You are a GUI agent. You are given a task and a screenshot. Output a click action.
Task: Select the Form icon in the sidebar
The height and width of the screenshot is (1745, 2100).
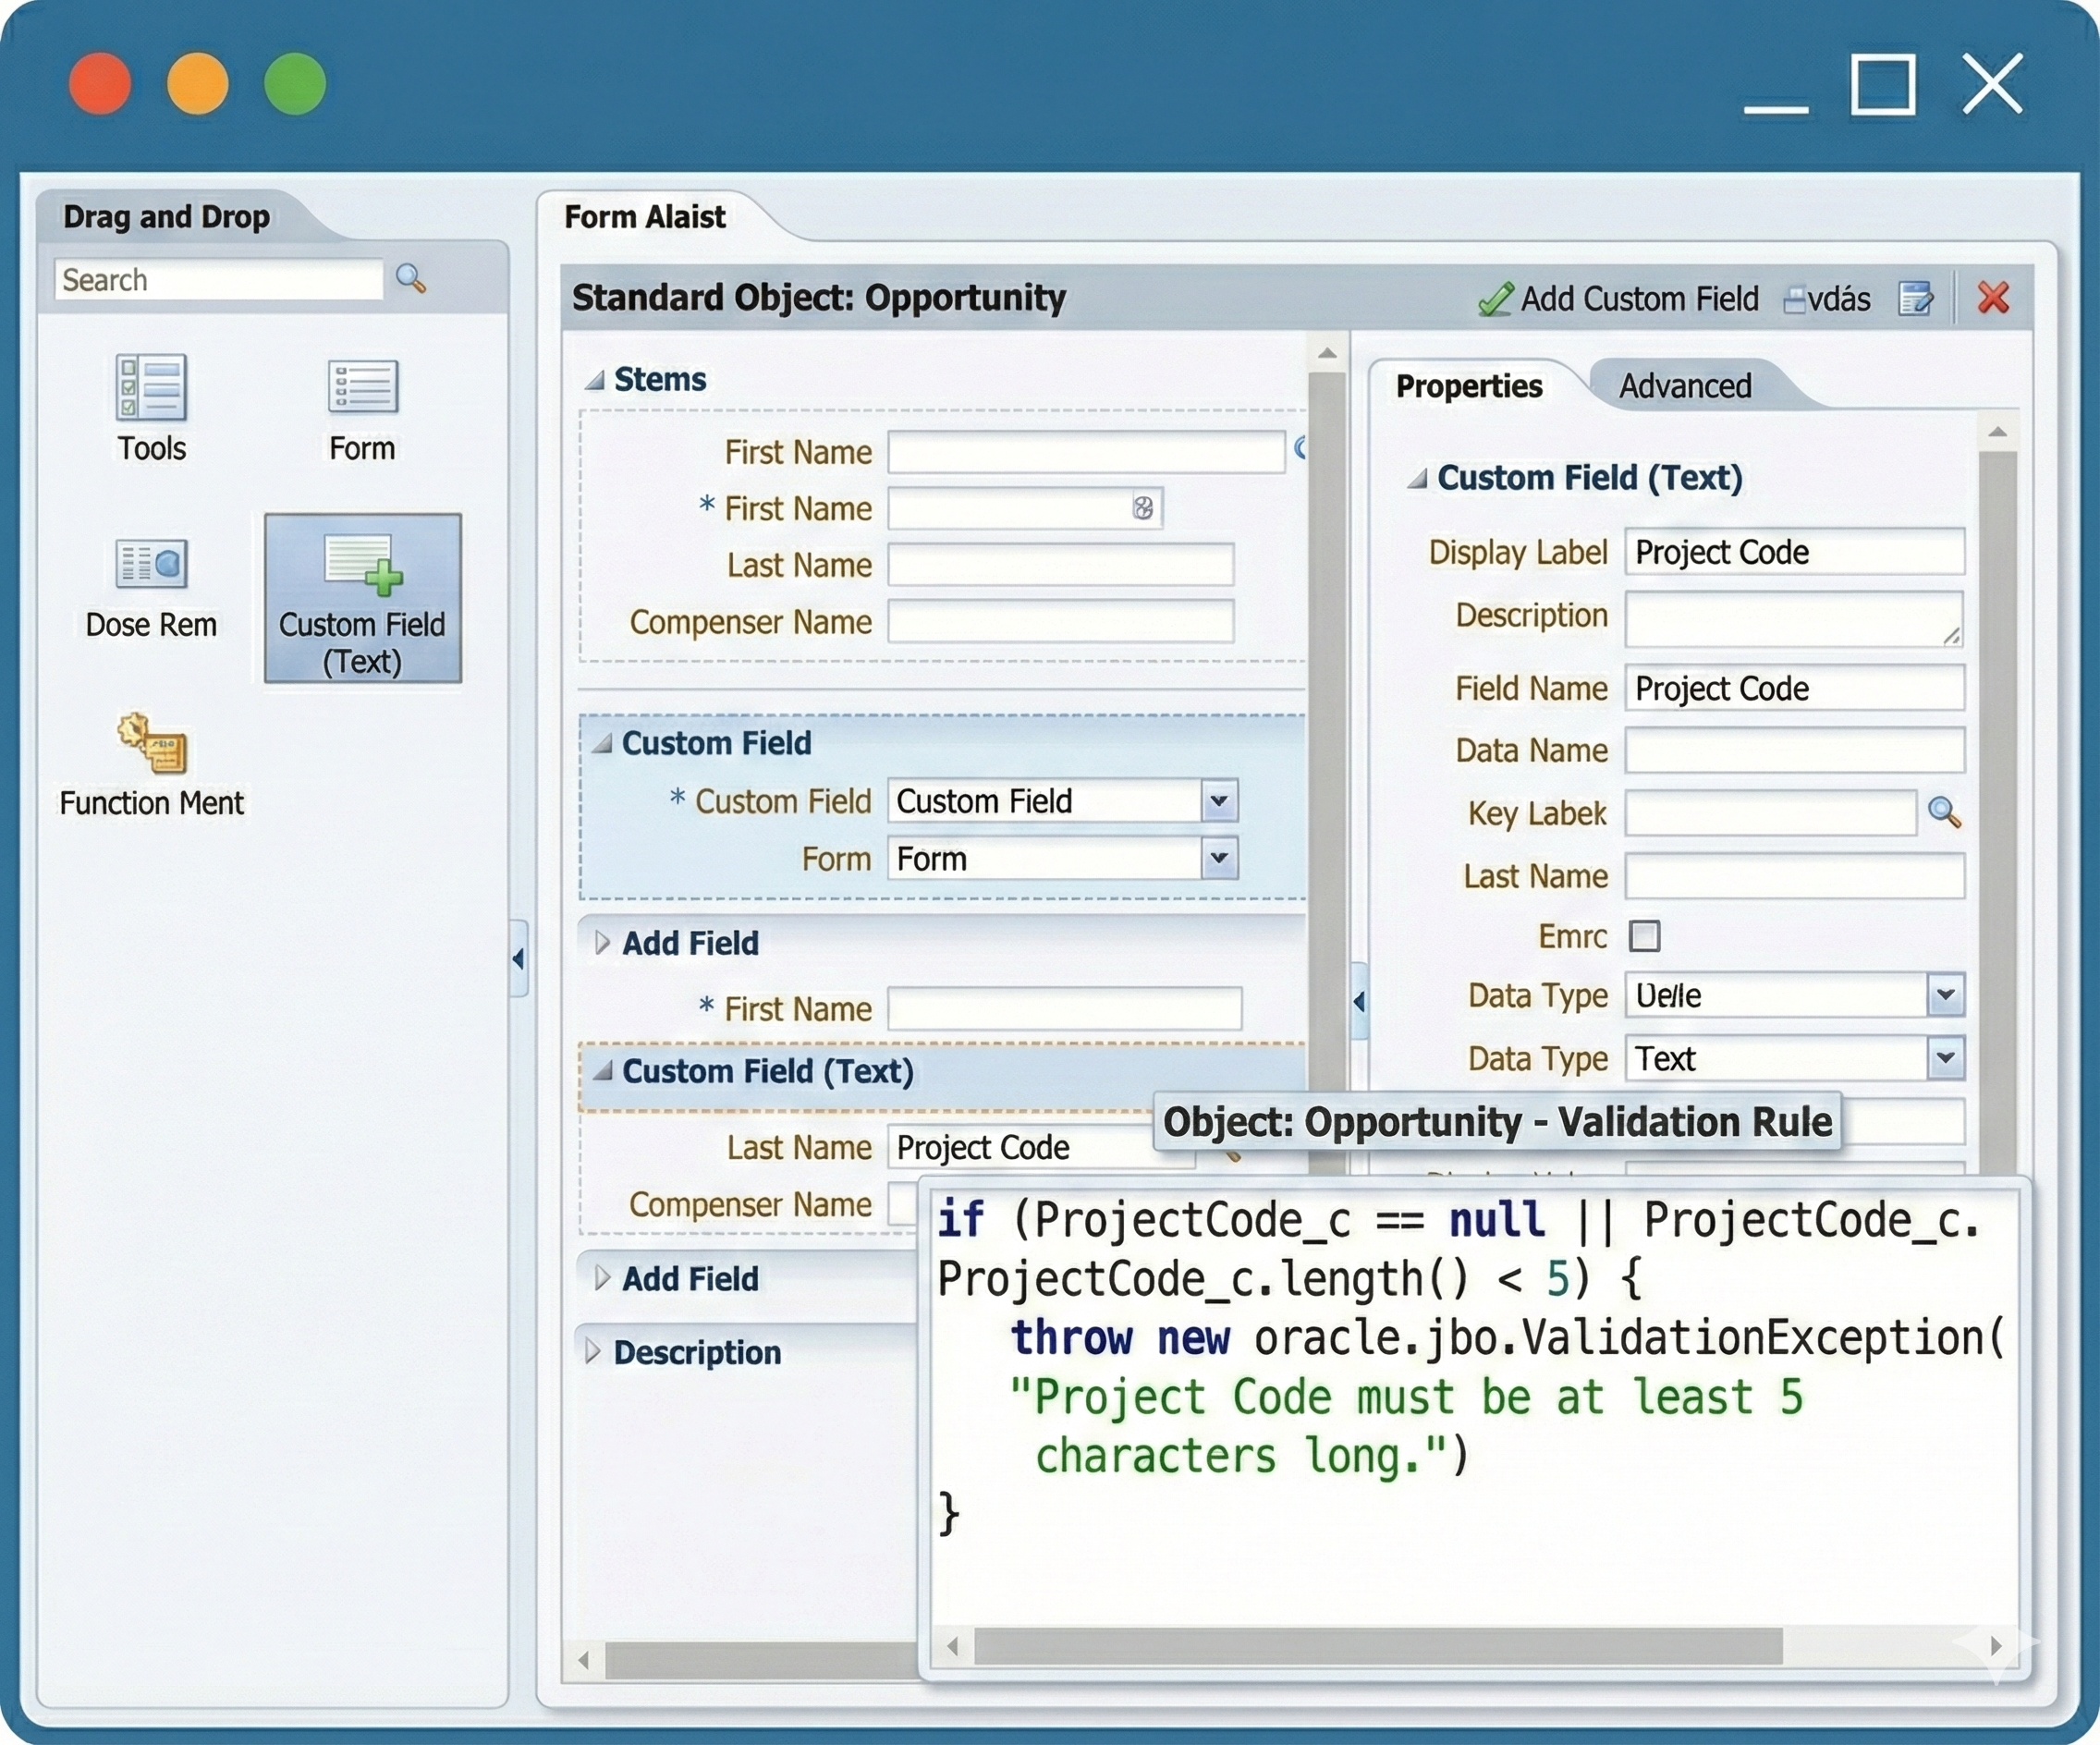pos(361,400)
